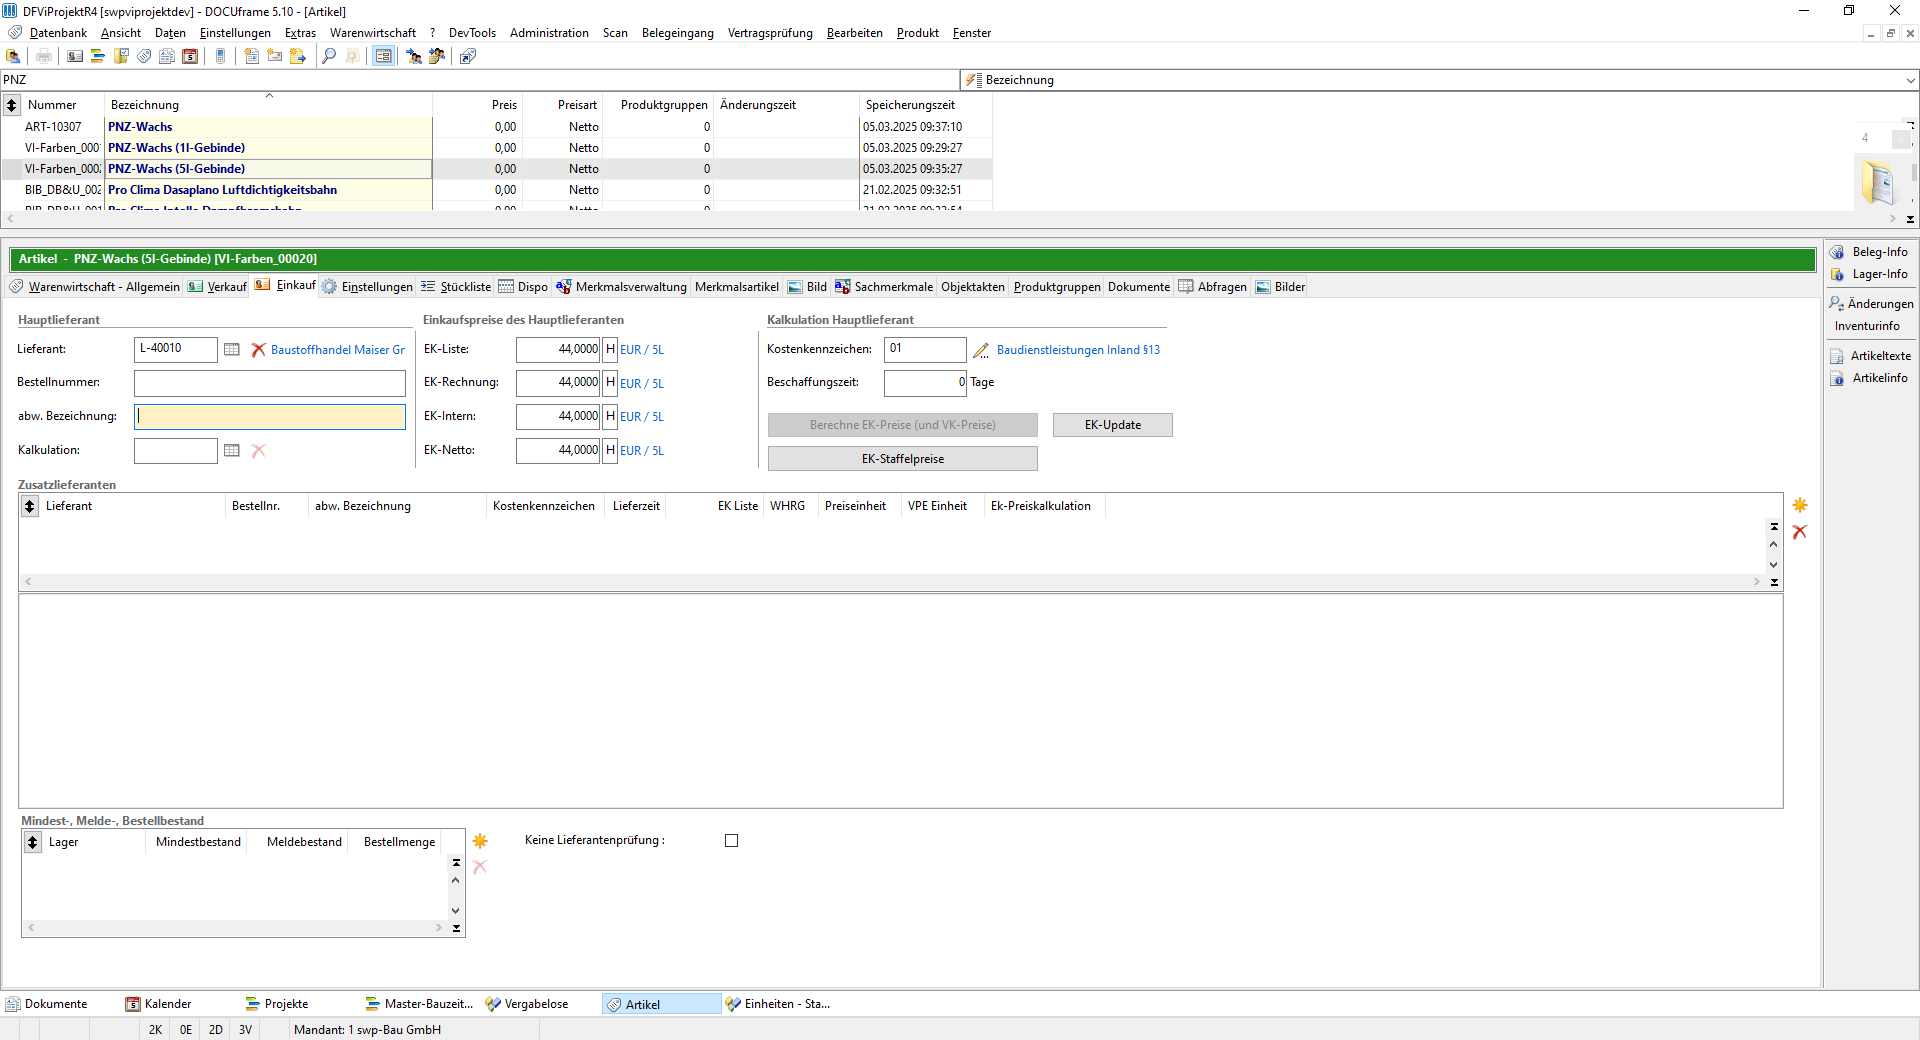Screen dimensions: 1920x1040
Task: Open the Belegeingang menu
Action: pos(678,33)
